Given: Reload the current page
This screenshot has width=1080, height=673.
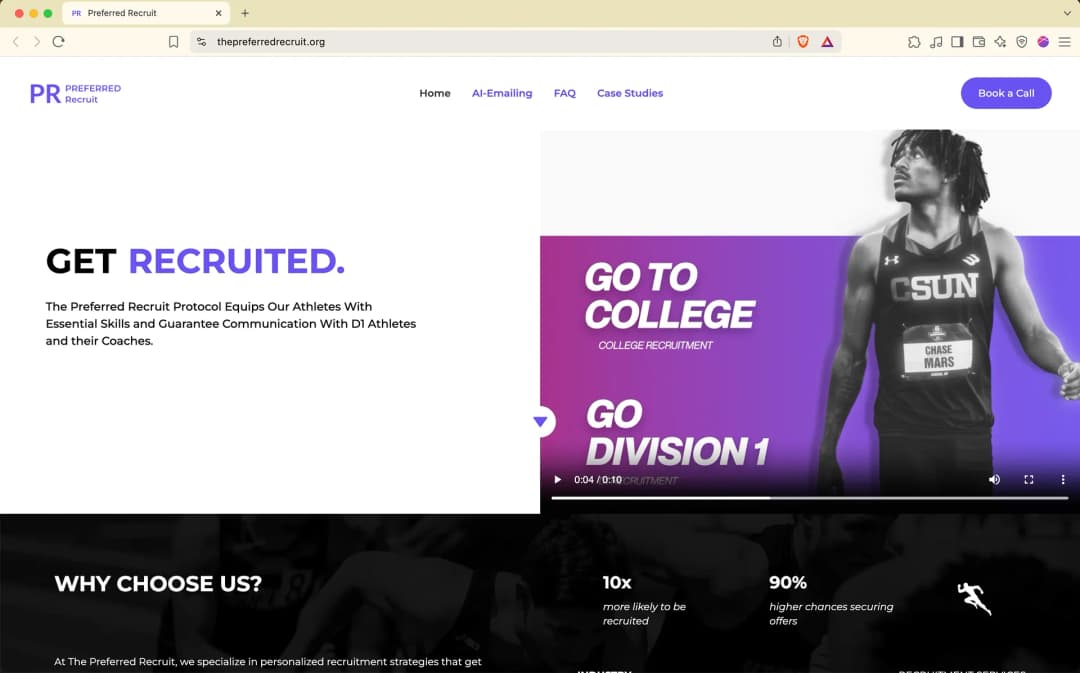Looking at the screenshot, I should 59,41.
